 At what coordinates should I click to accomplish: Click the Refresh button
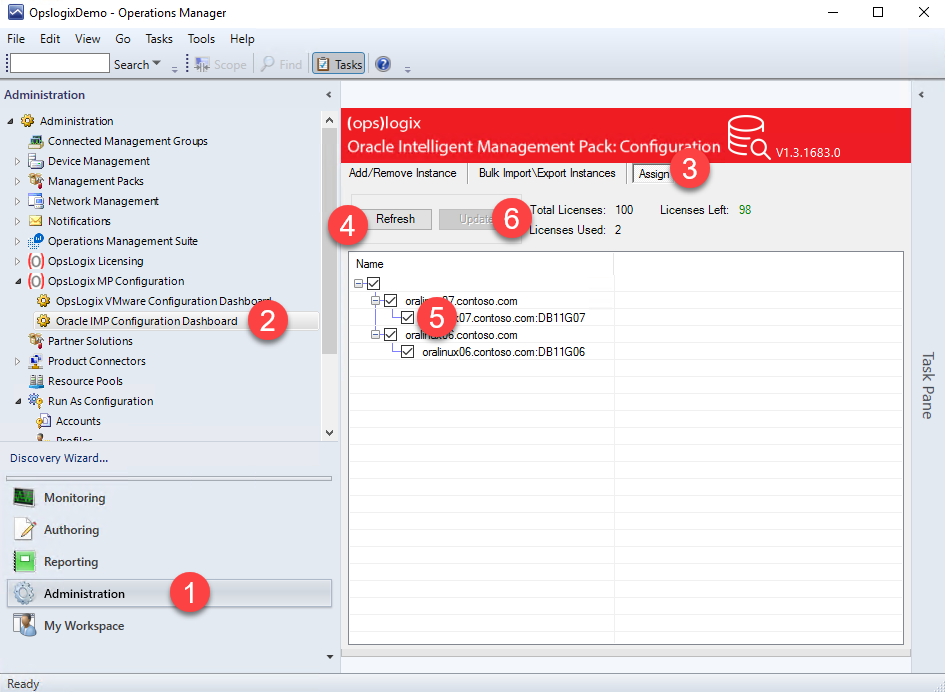click(395, 219)
